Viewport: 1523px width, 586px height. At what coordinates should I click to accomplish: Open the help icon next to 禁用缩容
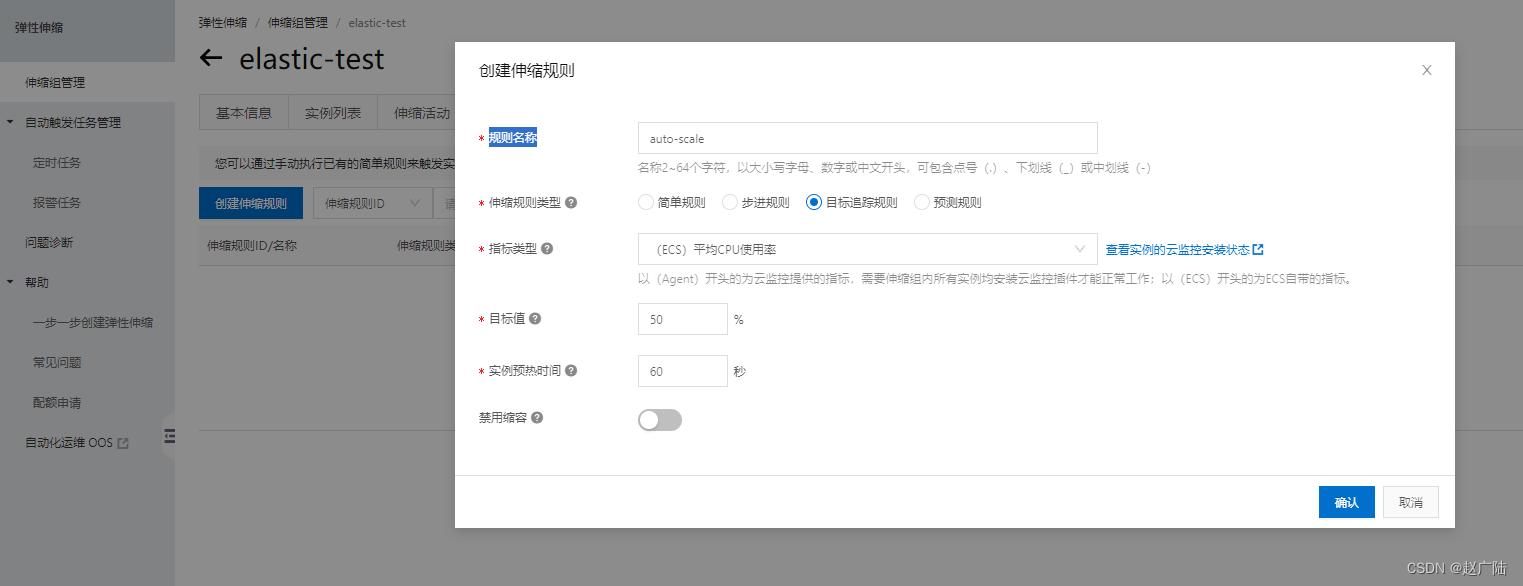[x=538, y=417]
